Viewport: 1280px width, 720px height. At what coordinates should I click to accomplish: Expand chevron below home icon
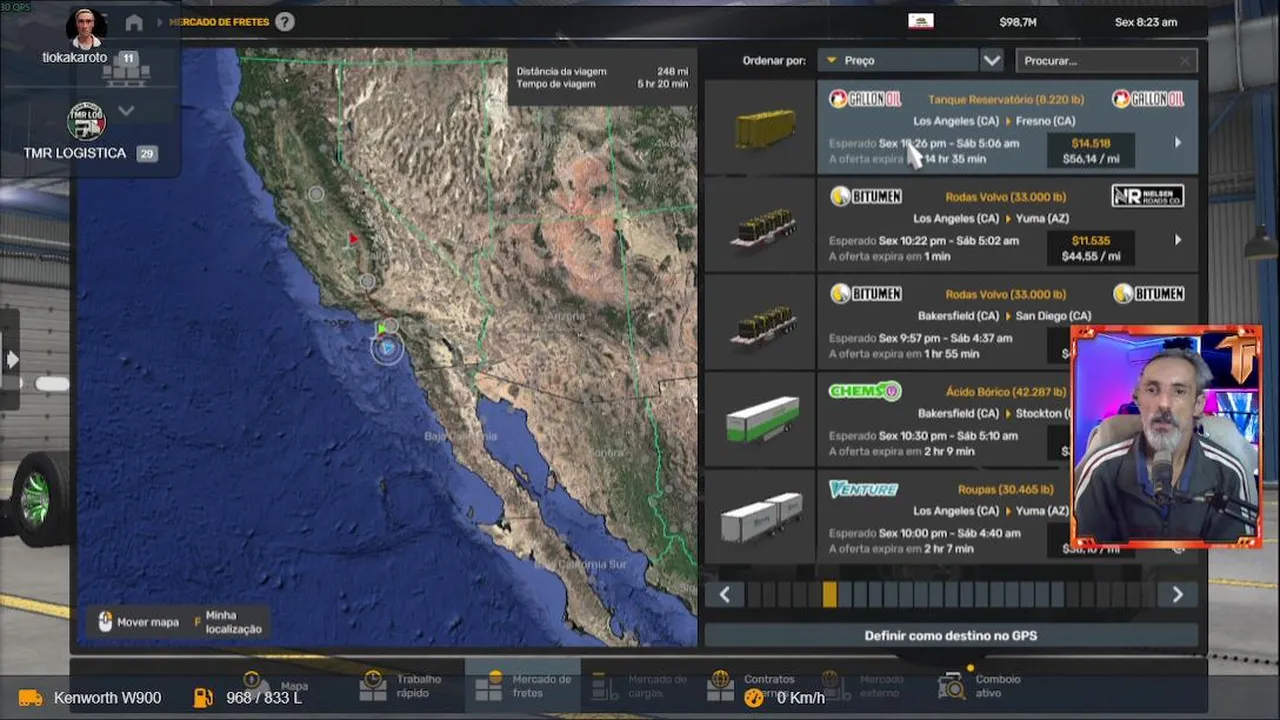tap(126, 111)
